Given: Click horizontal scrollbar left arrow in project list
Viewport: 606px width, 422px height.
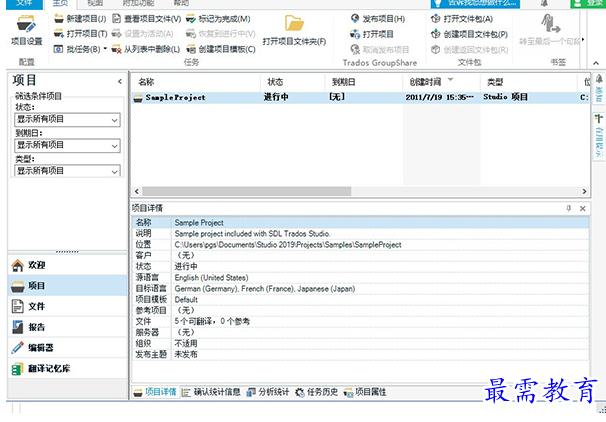Looking at the screenshot, I should pos(137,191).
